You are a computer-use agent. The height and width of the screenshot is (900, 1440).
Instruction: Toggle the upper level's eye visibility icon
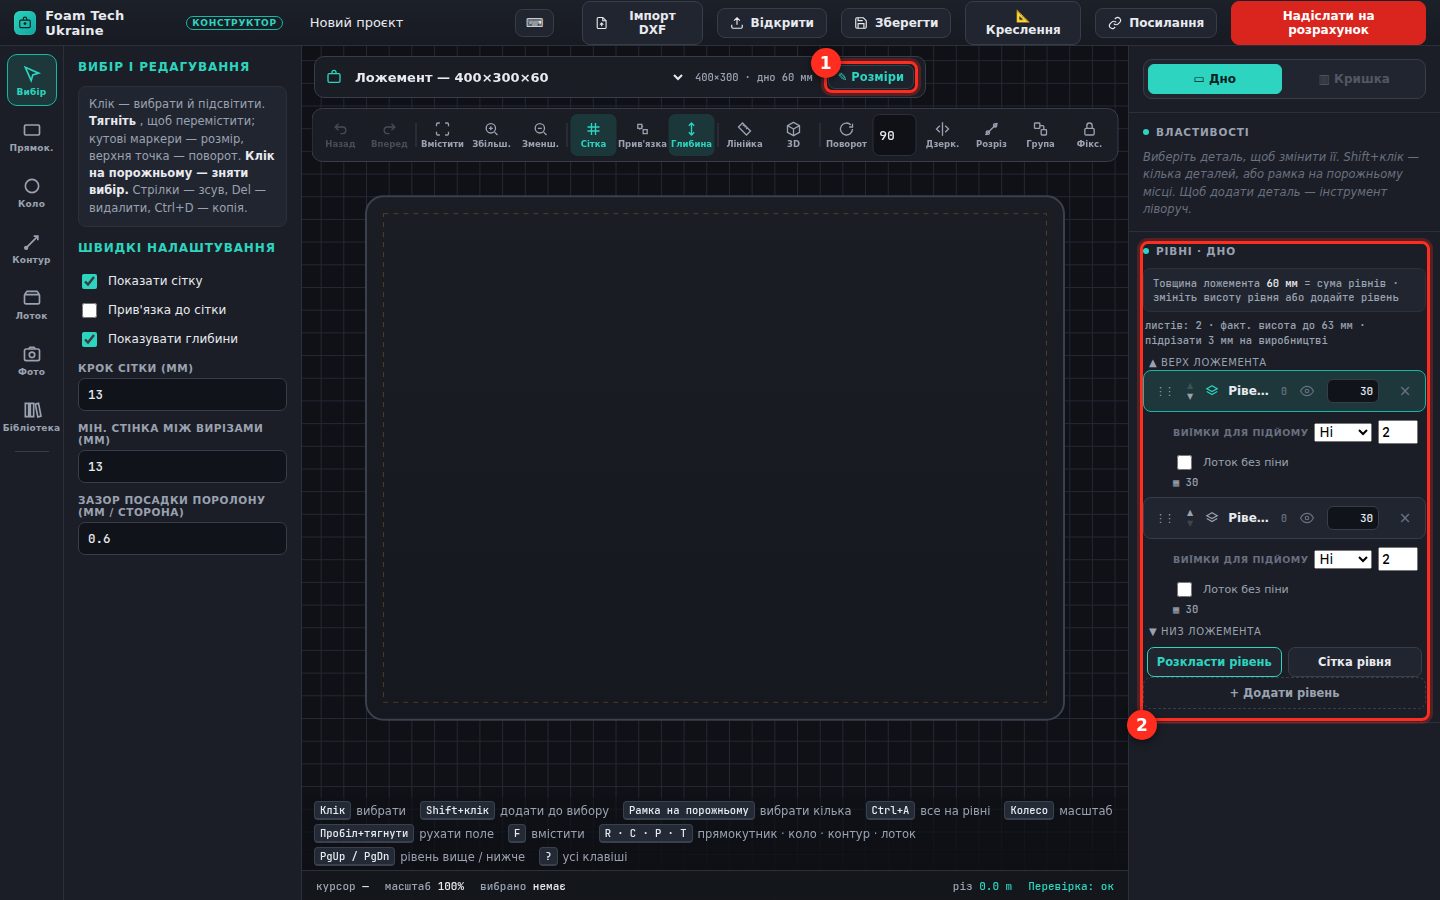click(x=1306, y=391)
